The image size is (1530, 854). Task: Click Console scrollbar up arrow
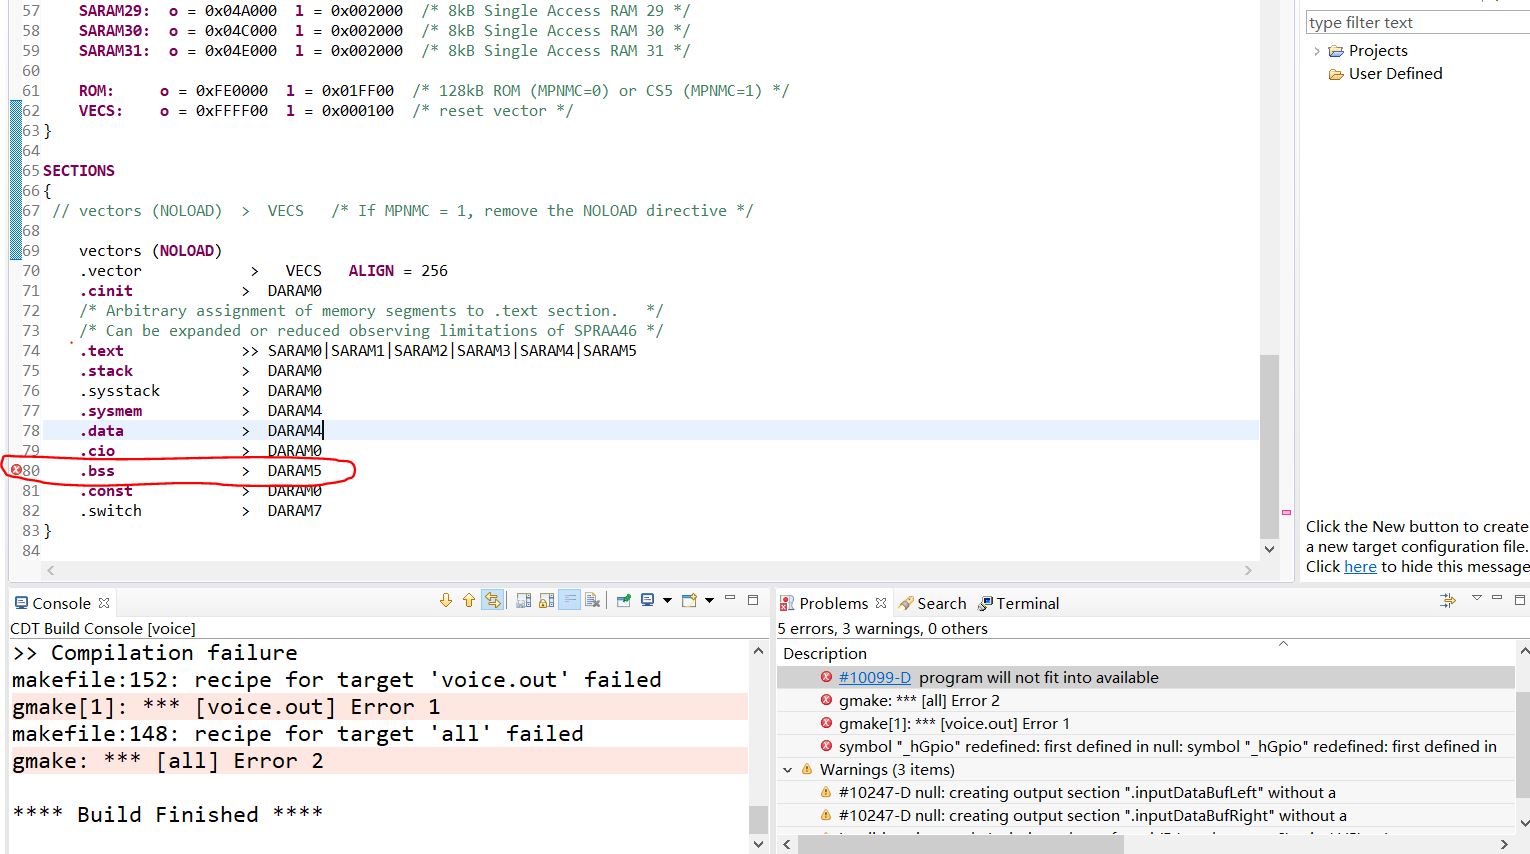point(758,651)
